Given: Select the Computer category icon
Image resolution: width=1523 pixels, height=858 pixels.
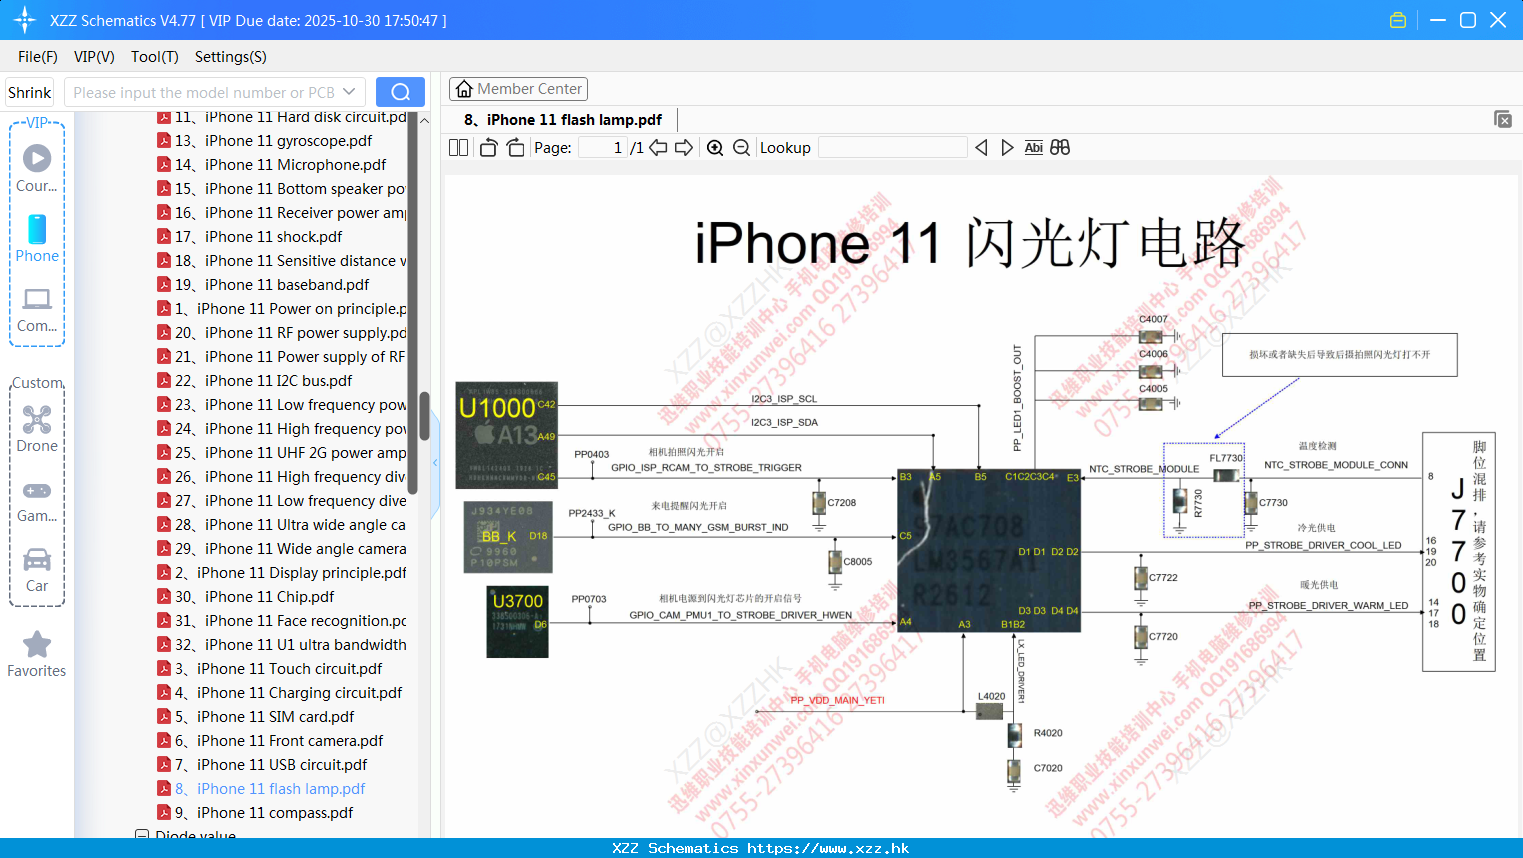Looking at the screenshot, I should (37, 310).
